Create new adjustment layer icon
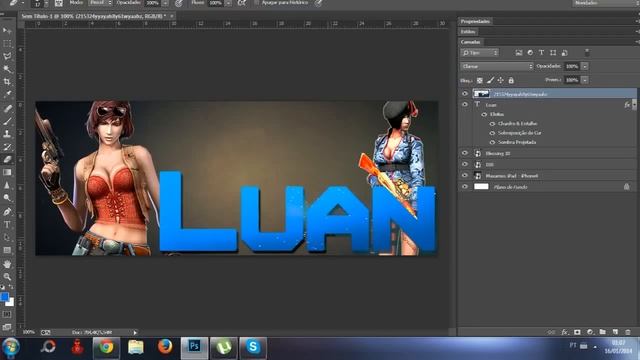Image resolution: width=640 pixels, height=360 pixels. pos(590,332)
